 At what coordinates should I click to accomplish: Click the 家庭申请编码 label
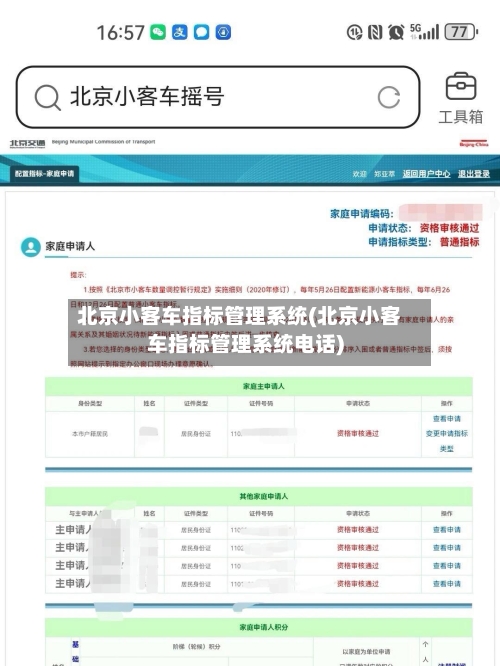pos(362,214)
